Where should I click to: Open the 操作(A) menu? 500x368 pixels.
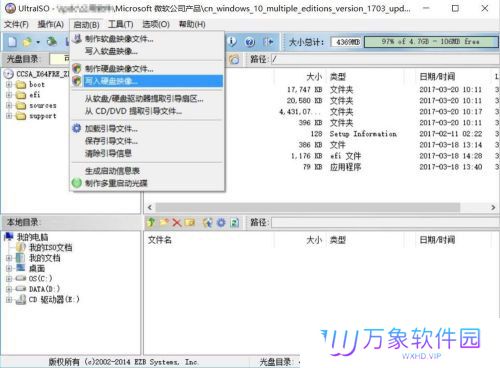pyautogui.click(x=50, y=24)
